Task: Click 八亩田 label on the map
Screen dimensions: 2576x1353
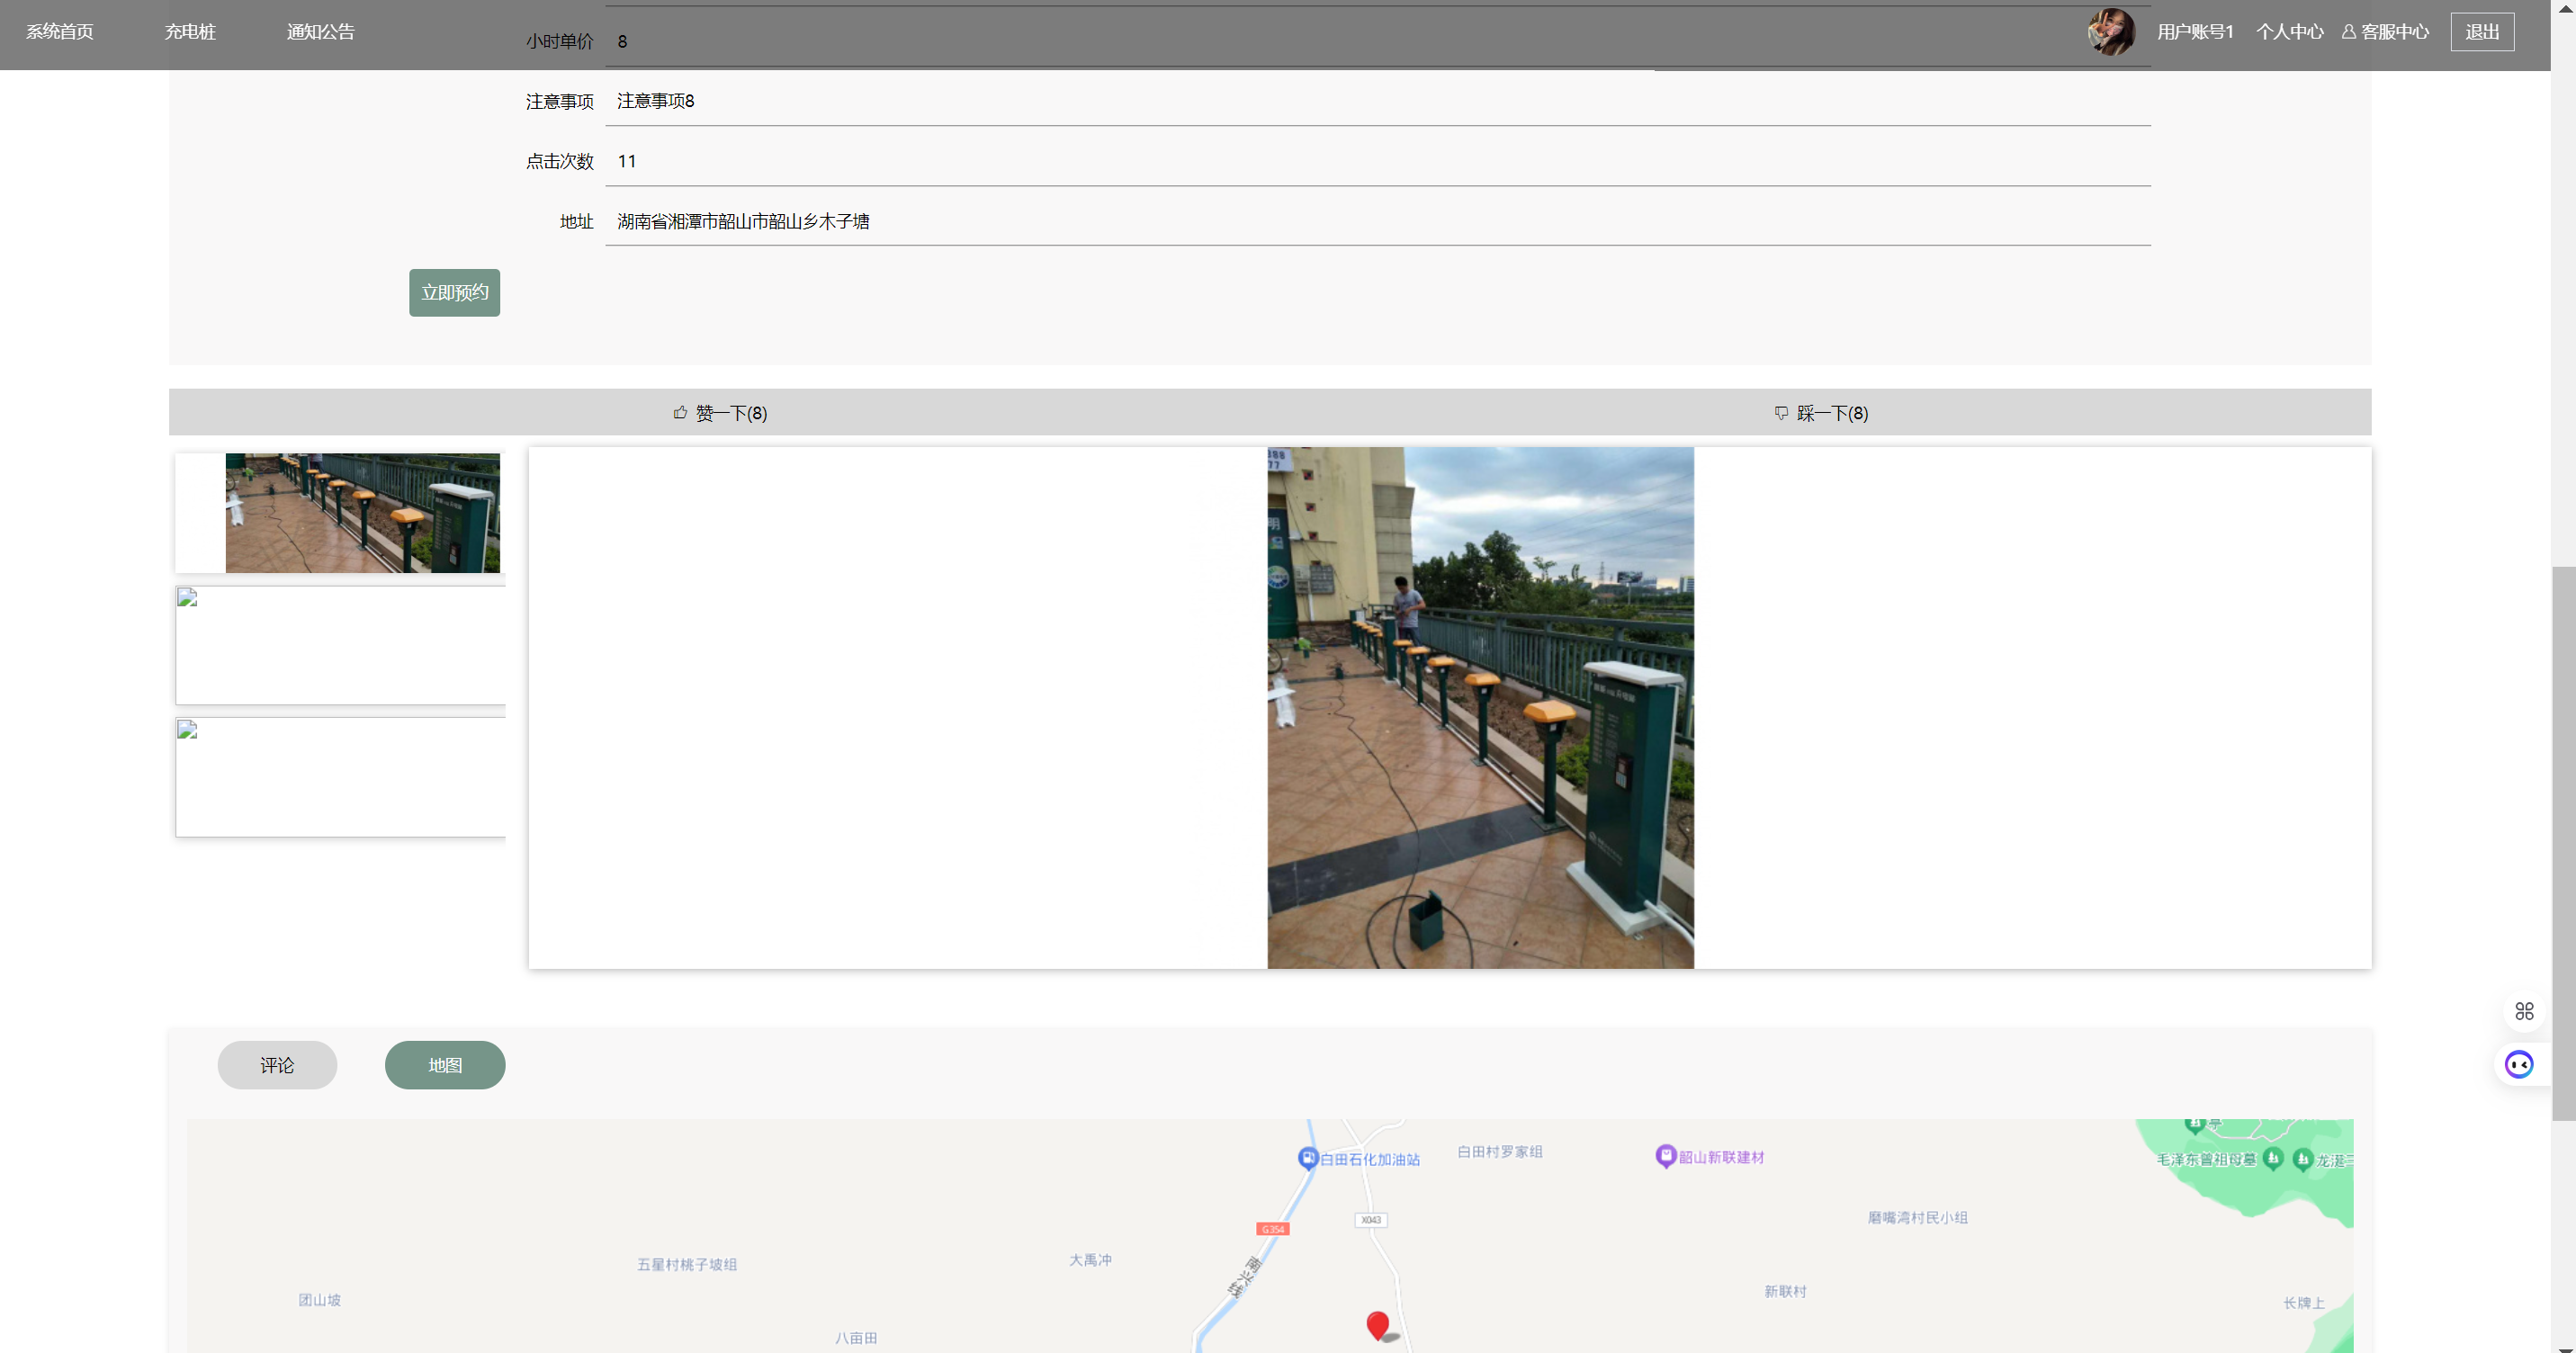Action: coord(856,1338)
